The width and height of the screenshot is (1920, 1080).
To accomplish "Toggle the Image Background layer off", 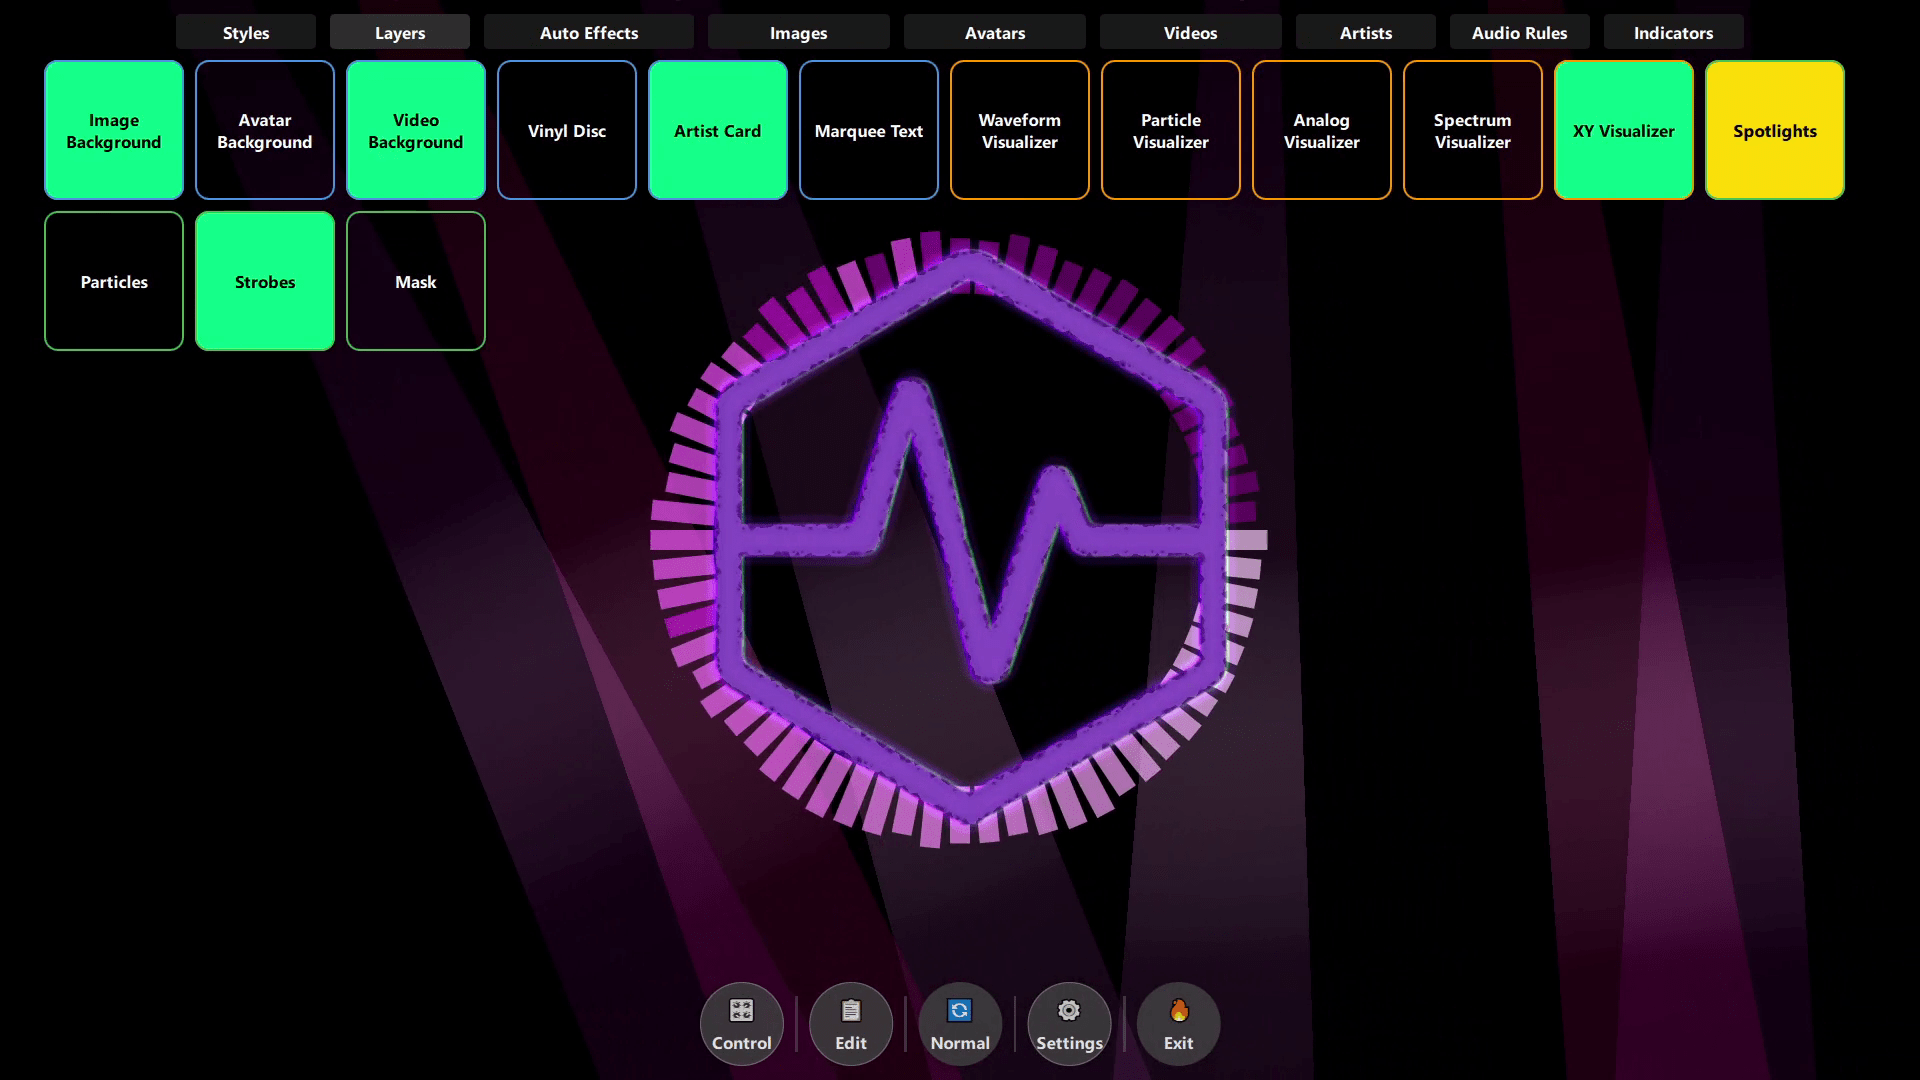I will (114, 131).
